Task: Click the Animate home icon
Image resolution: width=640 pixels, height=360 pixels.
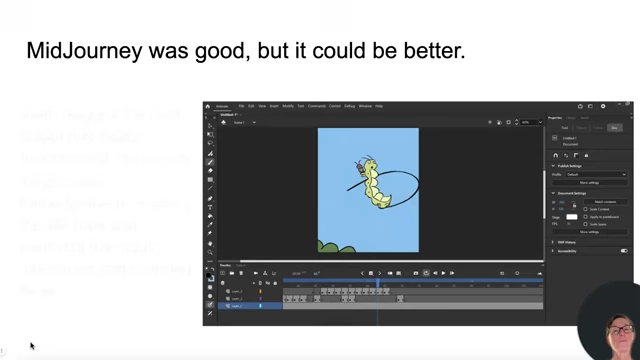Action: coord(207,106)
